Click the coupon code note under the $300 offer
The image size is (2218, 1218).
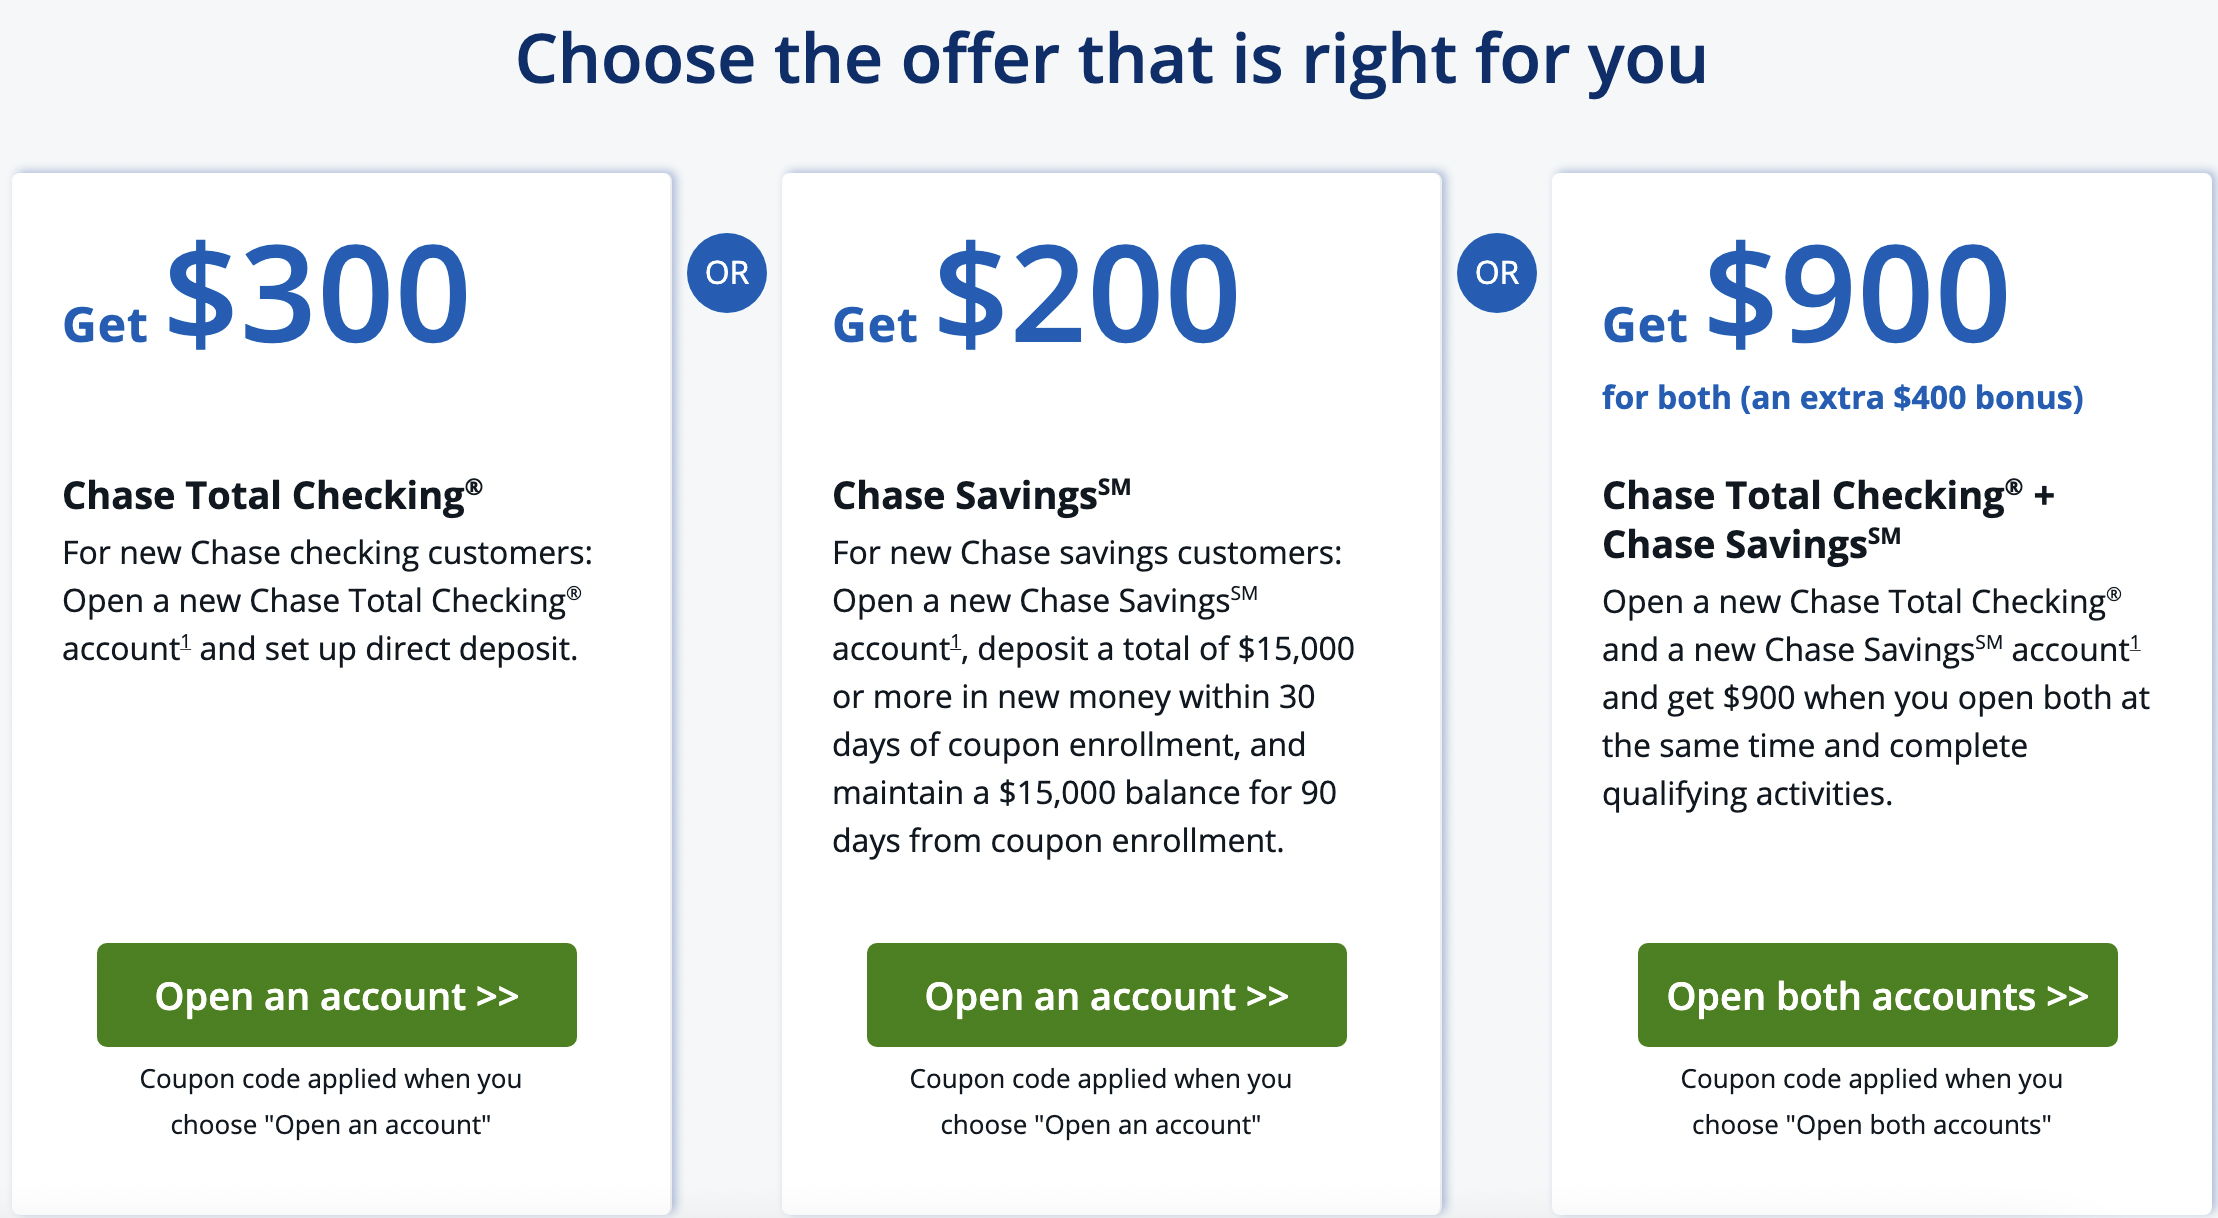coord(331,1102)
